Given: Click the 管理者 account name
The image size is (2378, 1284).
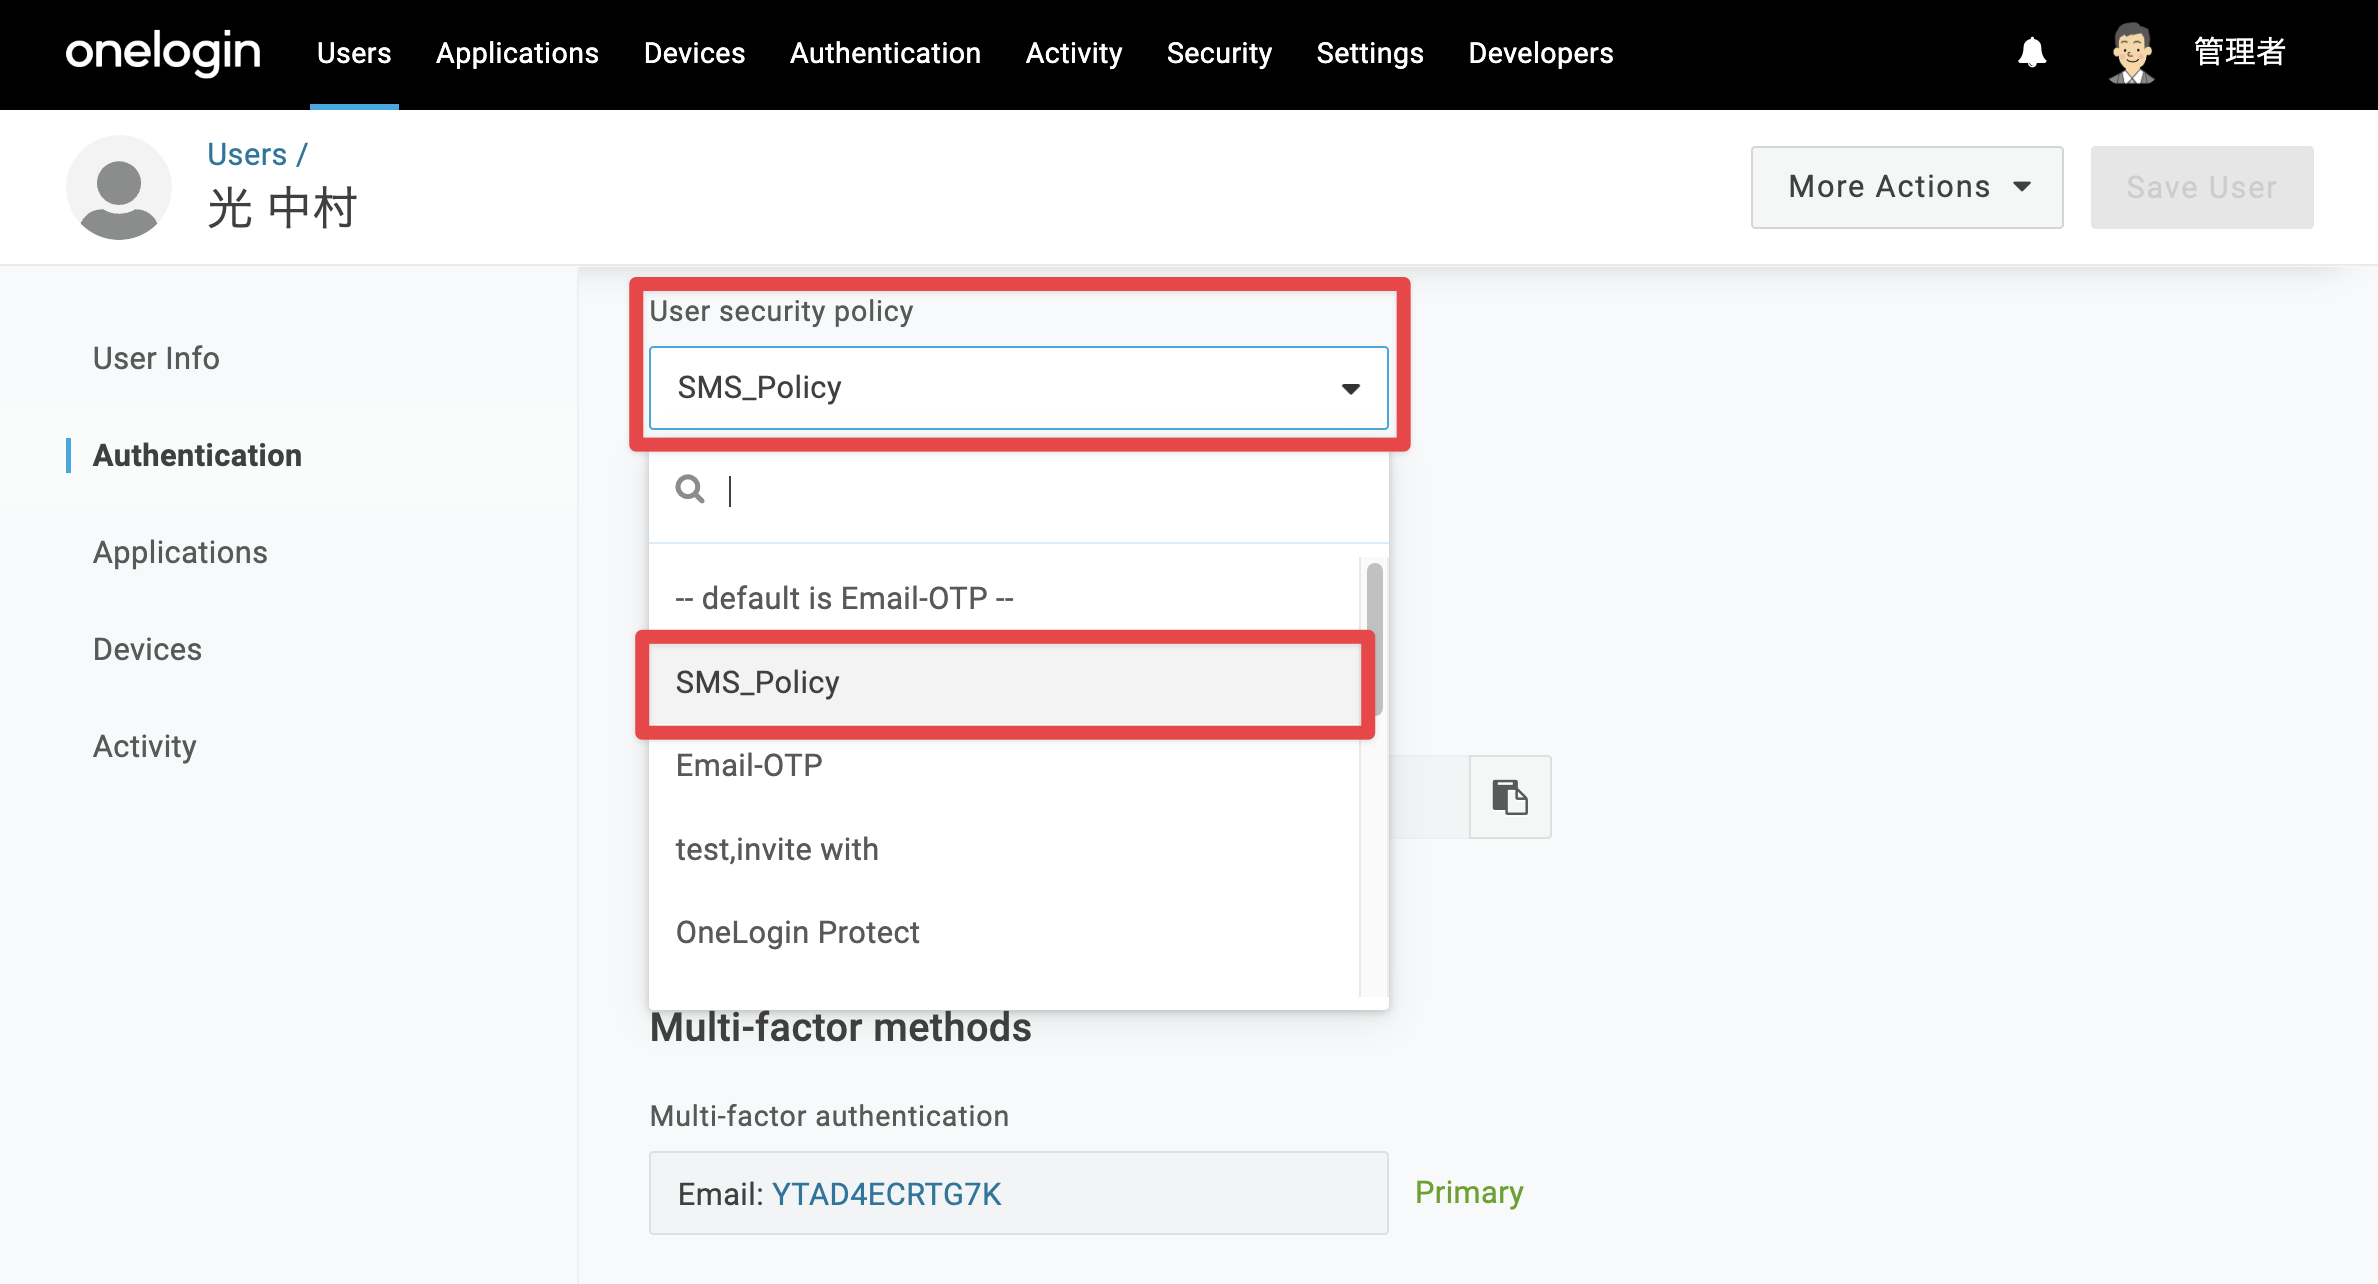Looking at the screenshot, I should pyautogui.click(x=2240, y=52).
